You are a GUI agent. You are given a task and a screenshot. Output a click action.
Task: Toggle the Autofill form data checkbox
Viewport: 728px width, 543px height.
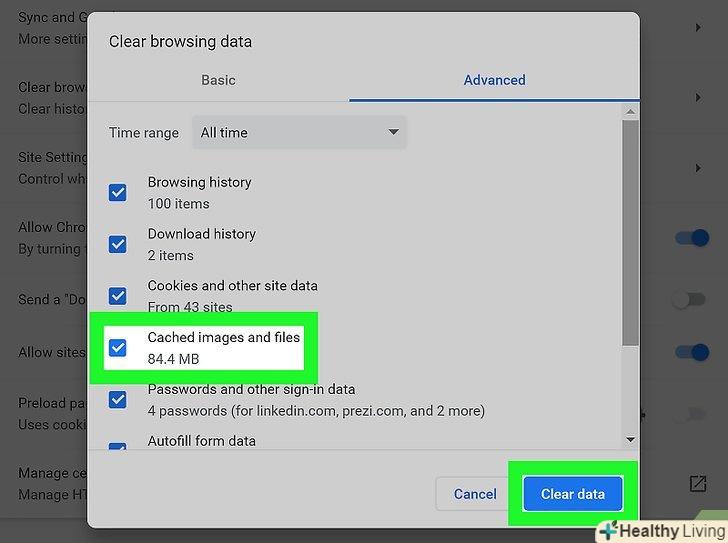coord(117,446)
